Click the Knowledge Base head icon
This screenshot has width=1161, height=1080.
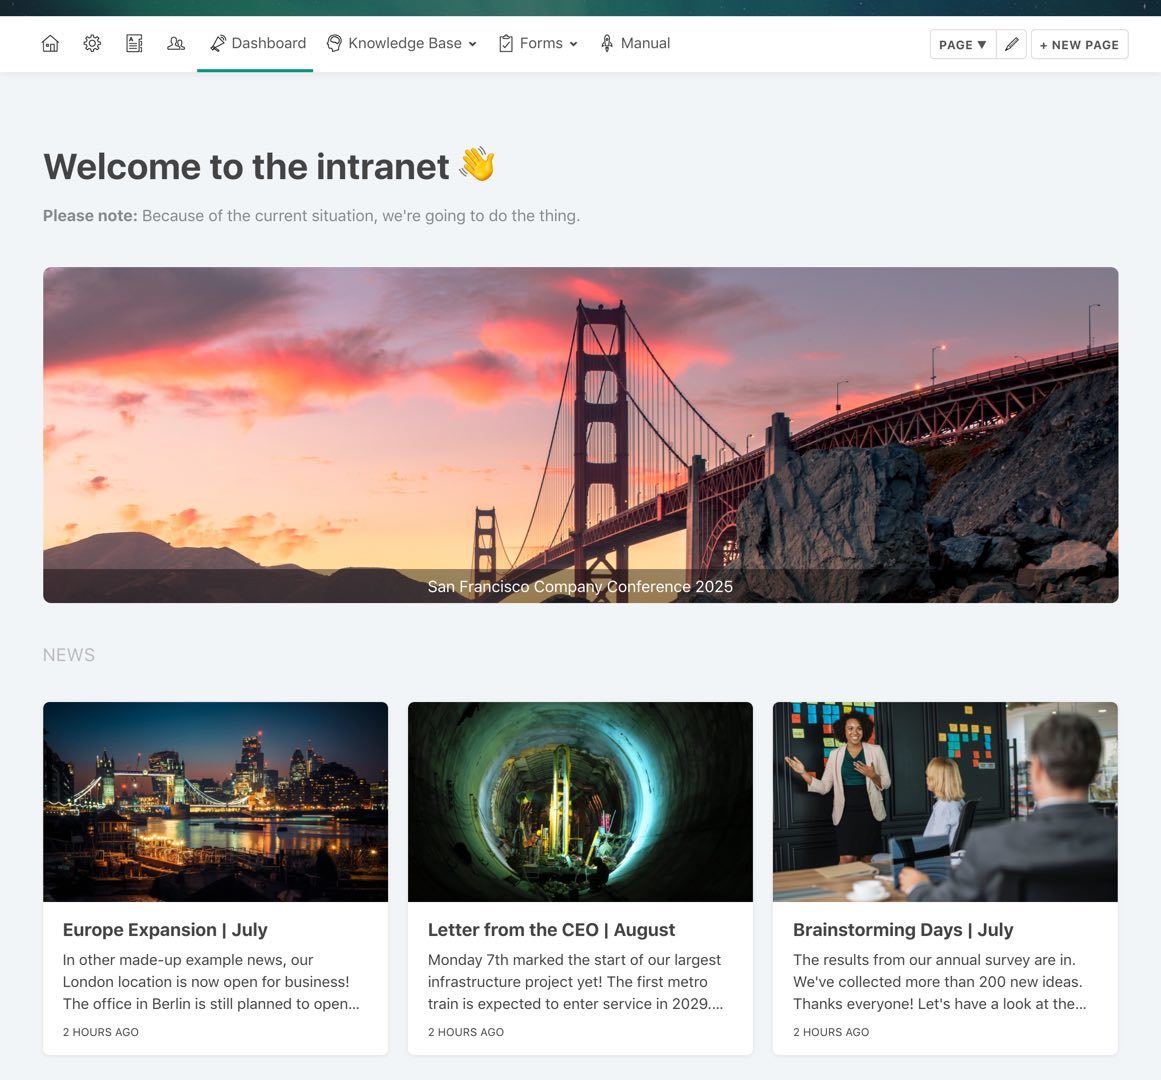pyautogui.click(x=335, y=44)
